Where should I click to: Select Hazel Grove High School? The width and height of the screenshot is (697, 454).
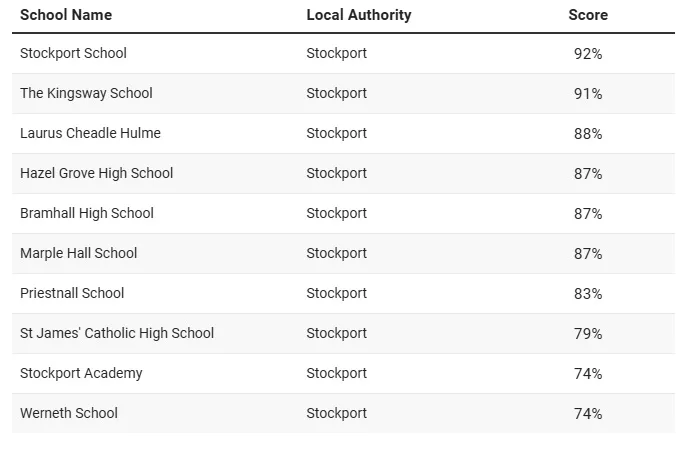point(96,173)
